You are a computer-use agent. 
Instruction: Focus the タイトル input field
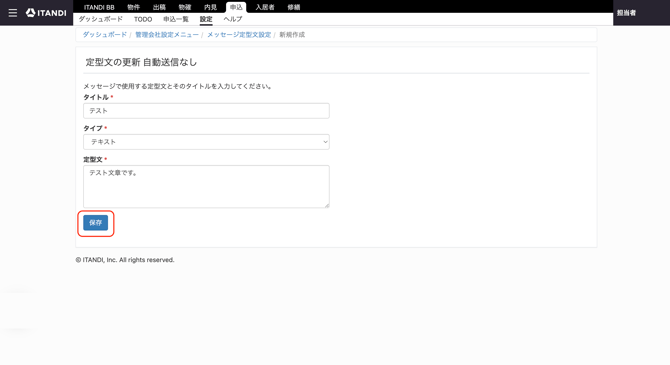pyautogui.click(x=206, y=111)
